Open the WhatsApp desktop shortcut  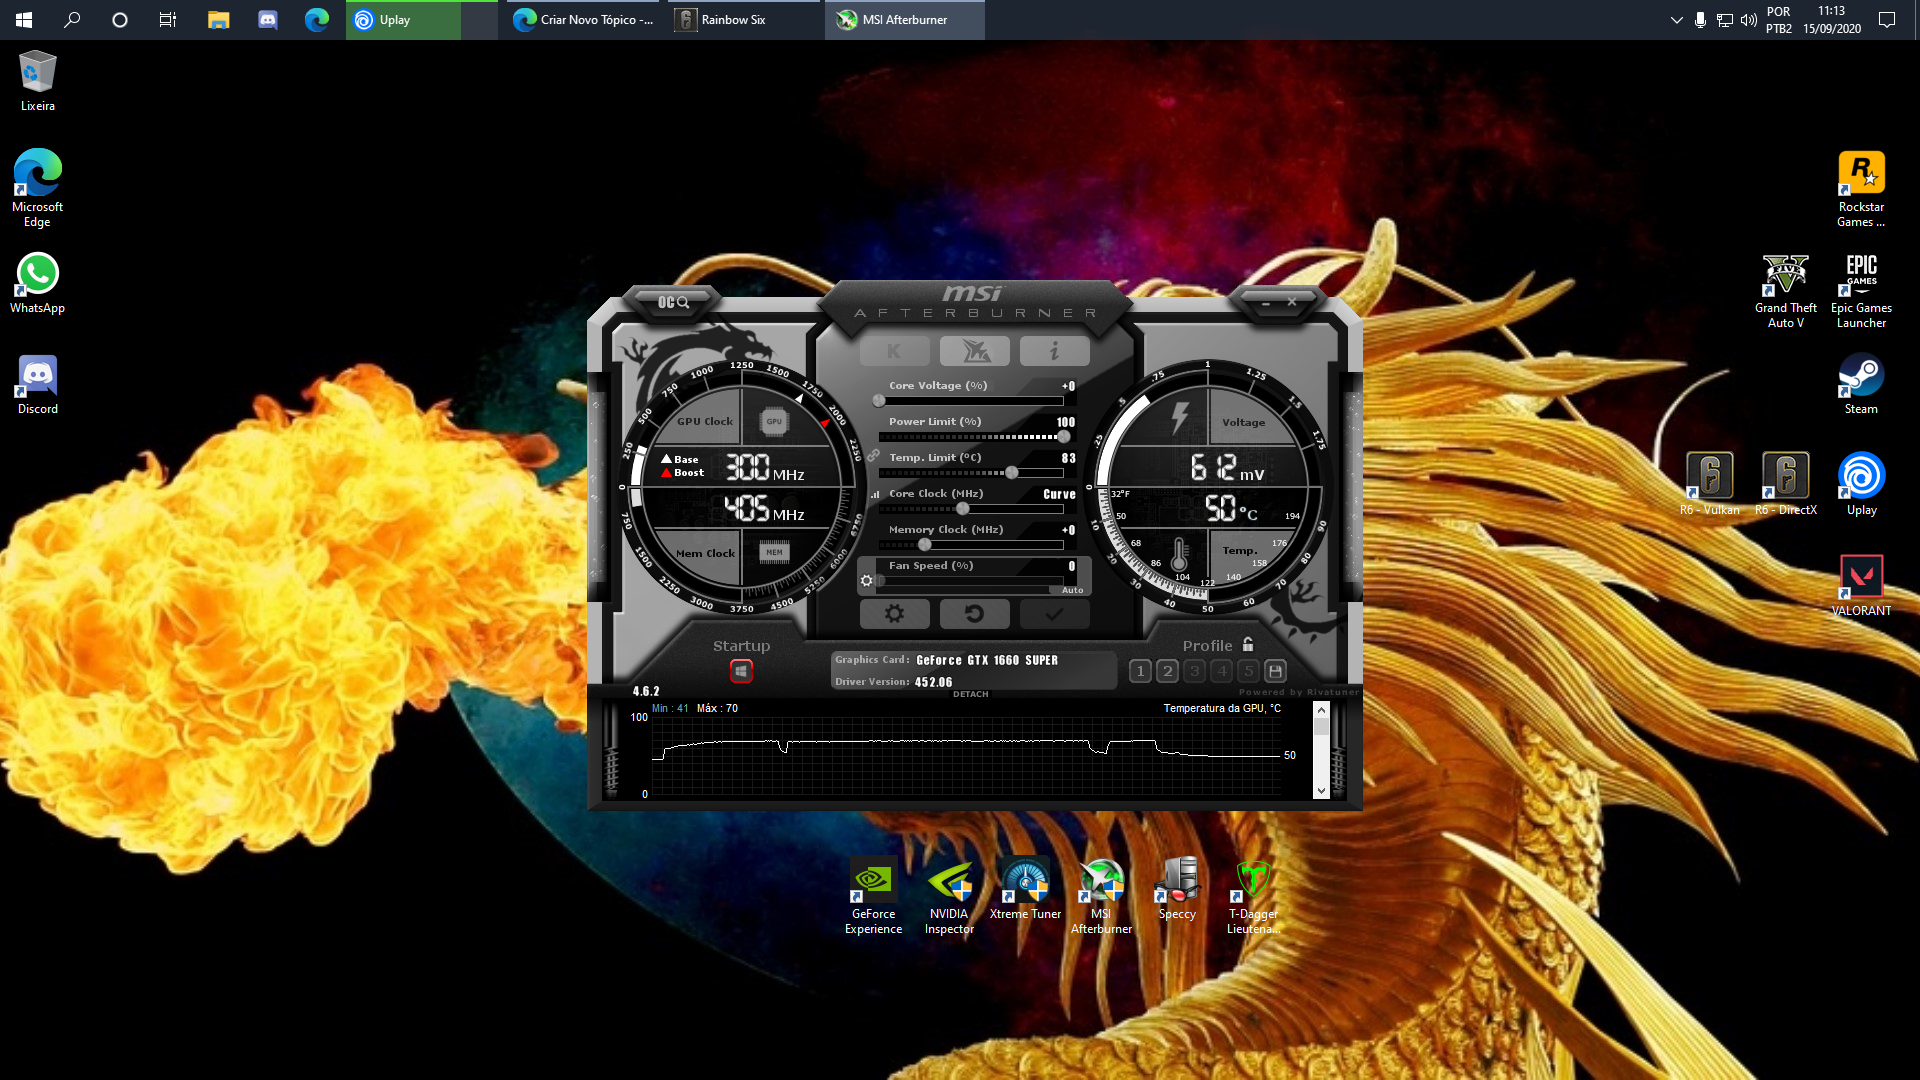[38, 284]
